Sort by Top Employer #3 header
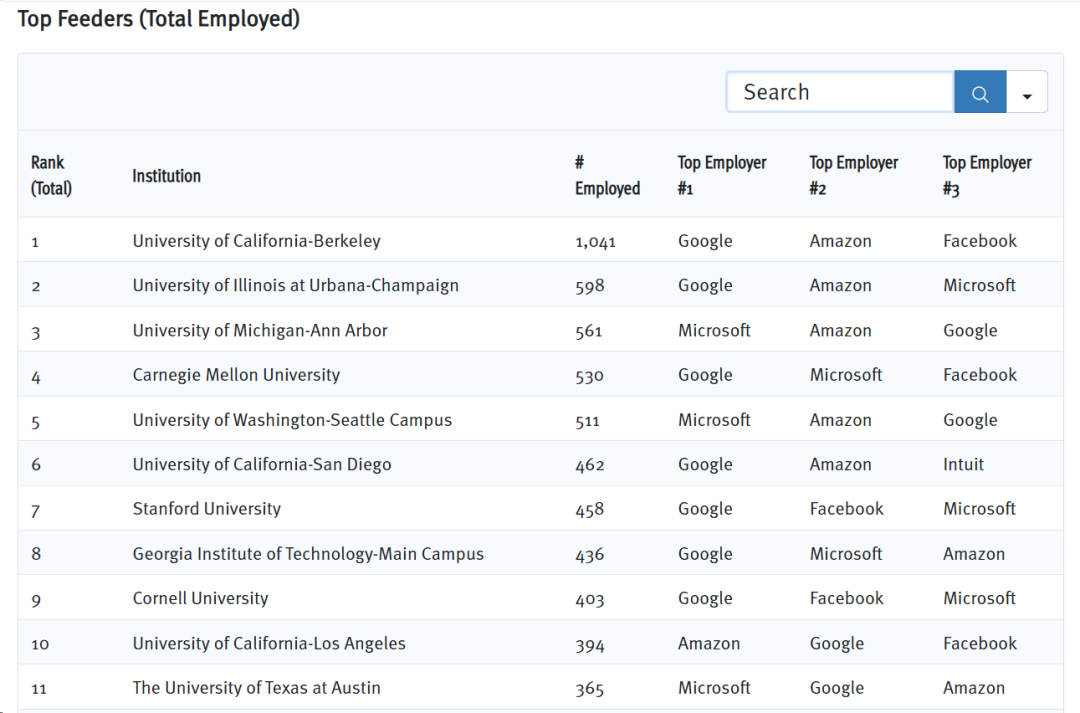 (987, 175)
